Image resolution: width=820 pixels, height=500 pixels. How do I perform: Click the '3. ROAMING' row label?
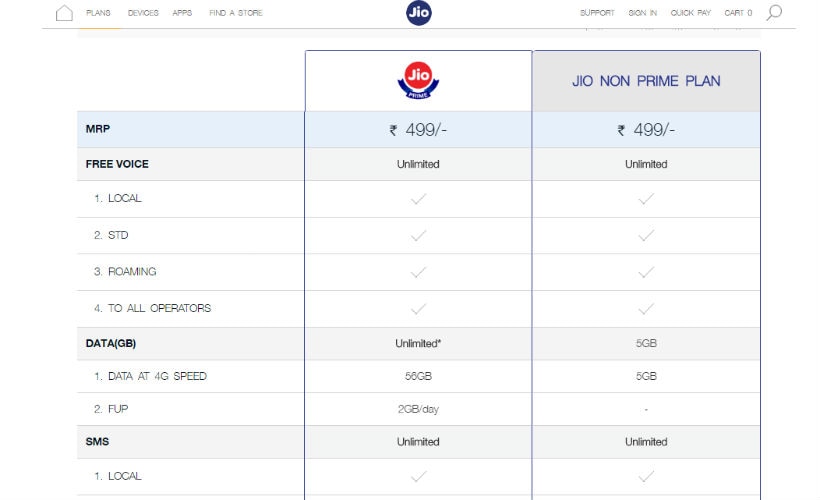point(125,272)
